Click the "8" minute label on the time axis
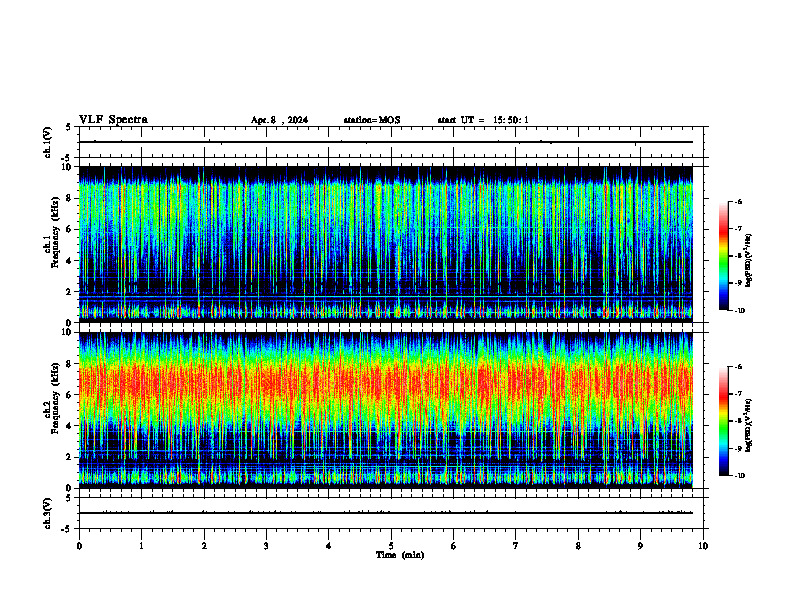The width and height of the screenshot is (792, 612). pos(578,546)
